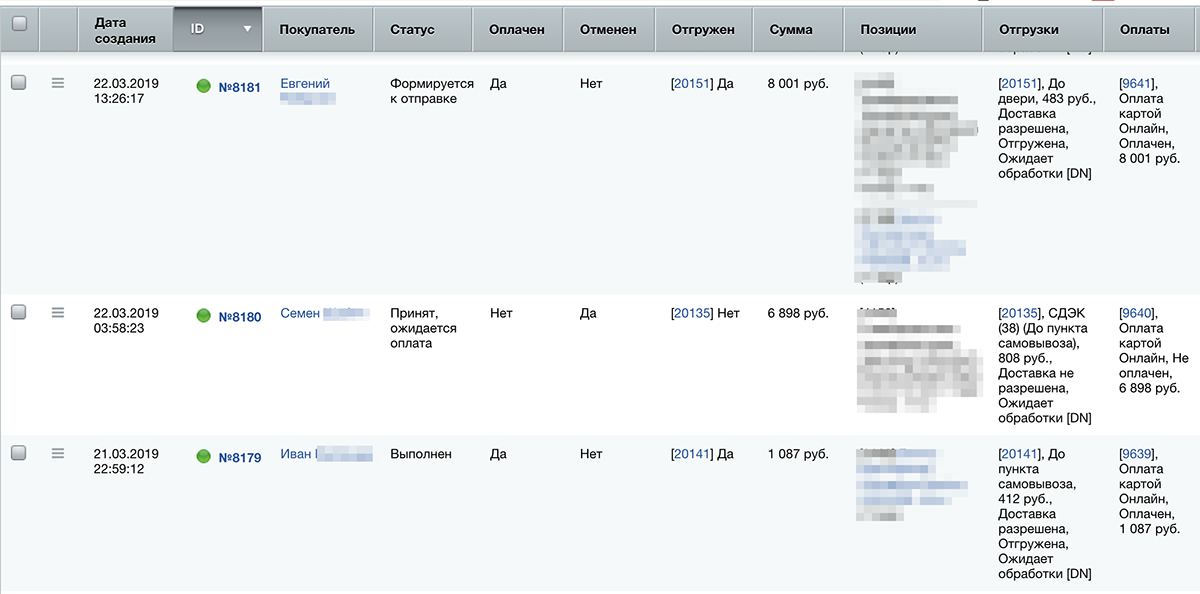Click the green status dot of order №8181
The width and height of the screenshot is (1200, 594).
[x=204, y=87]
